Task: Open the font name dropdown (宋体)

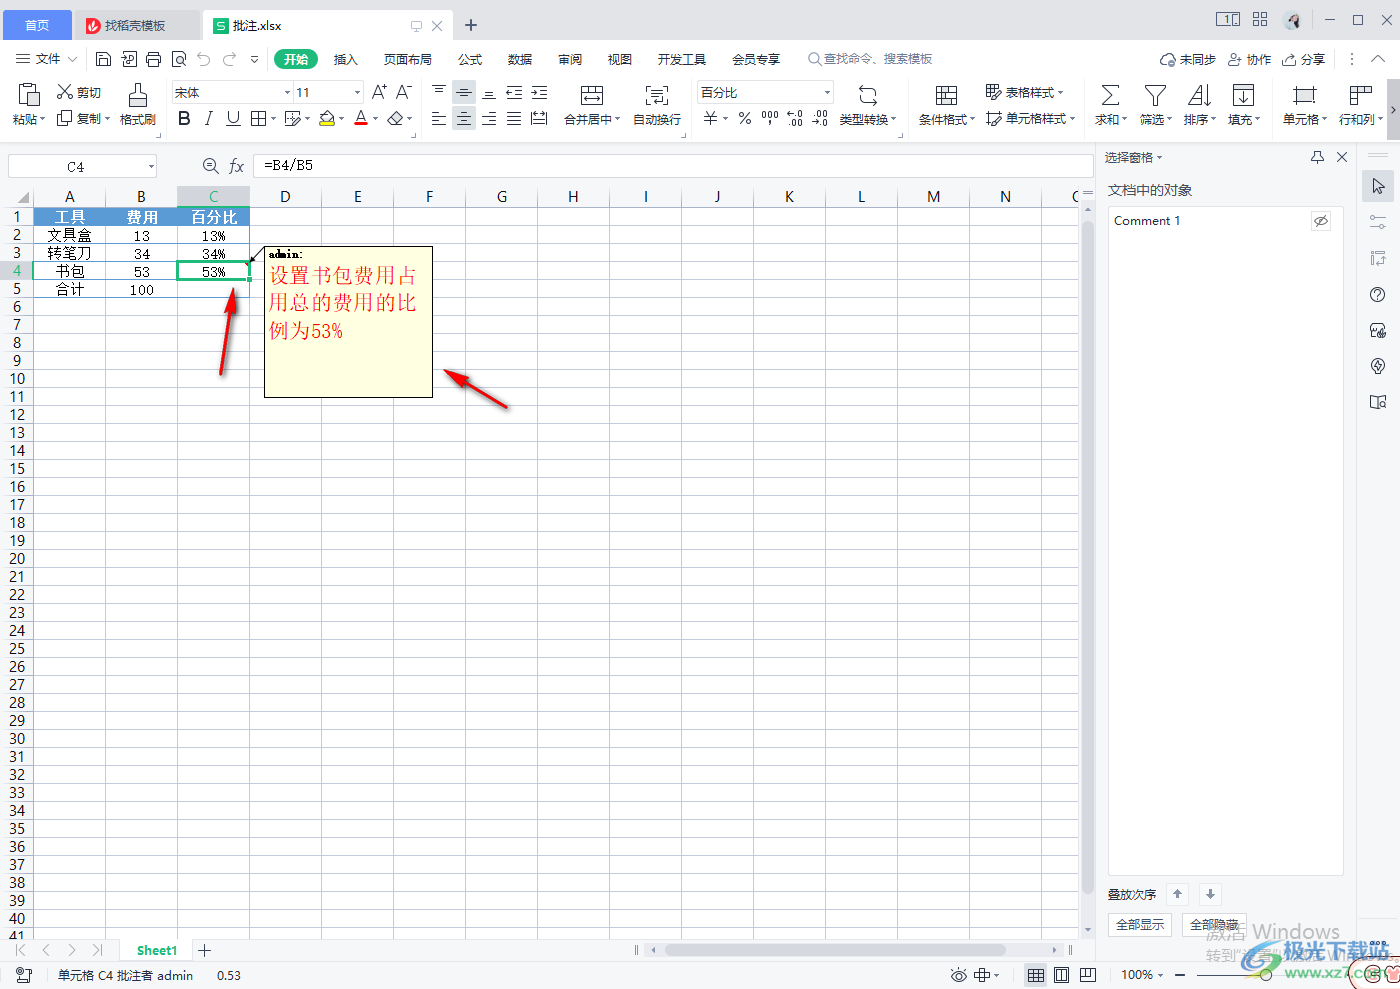Action: click(x=287, y=92)
